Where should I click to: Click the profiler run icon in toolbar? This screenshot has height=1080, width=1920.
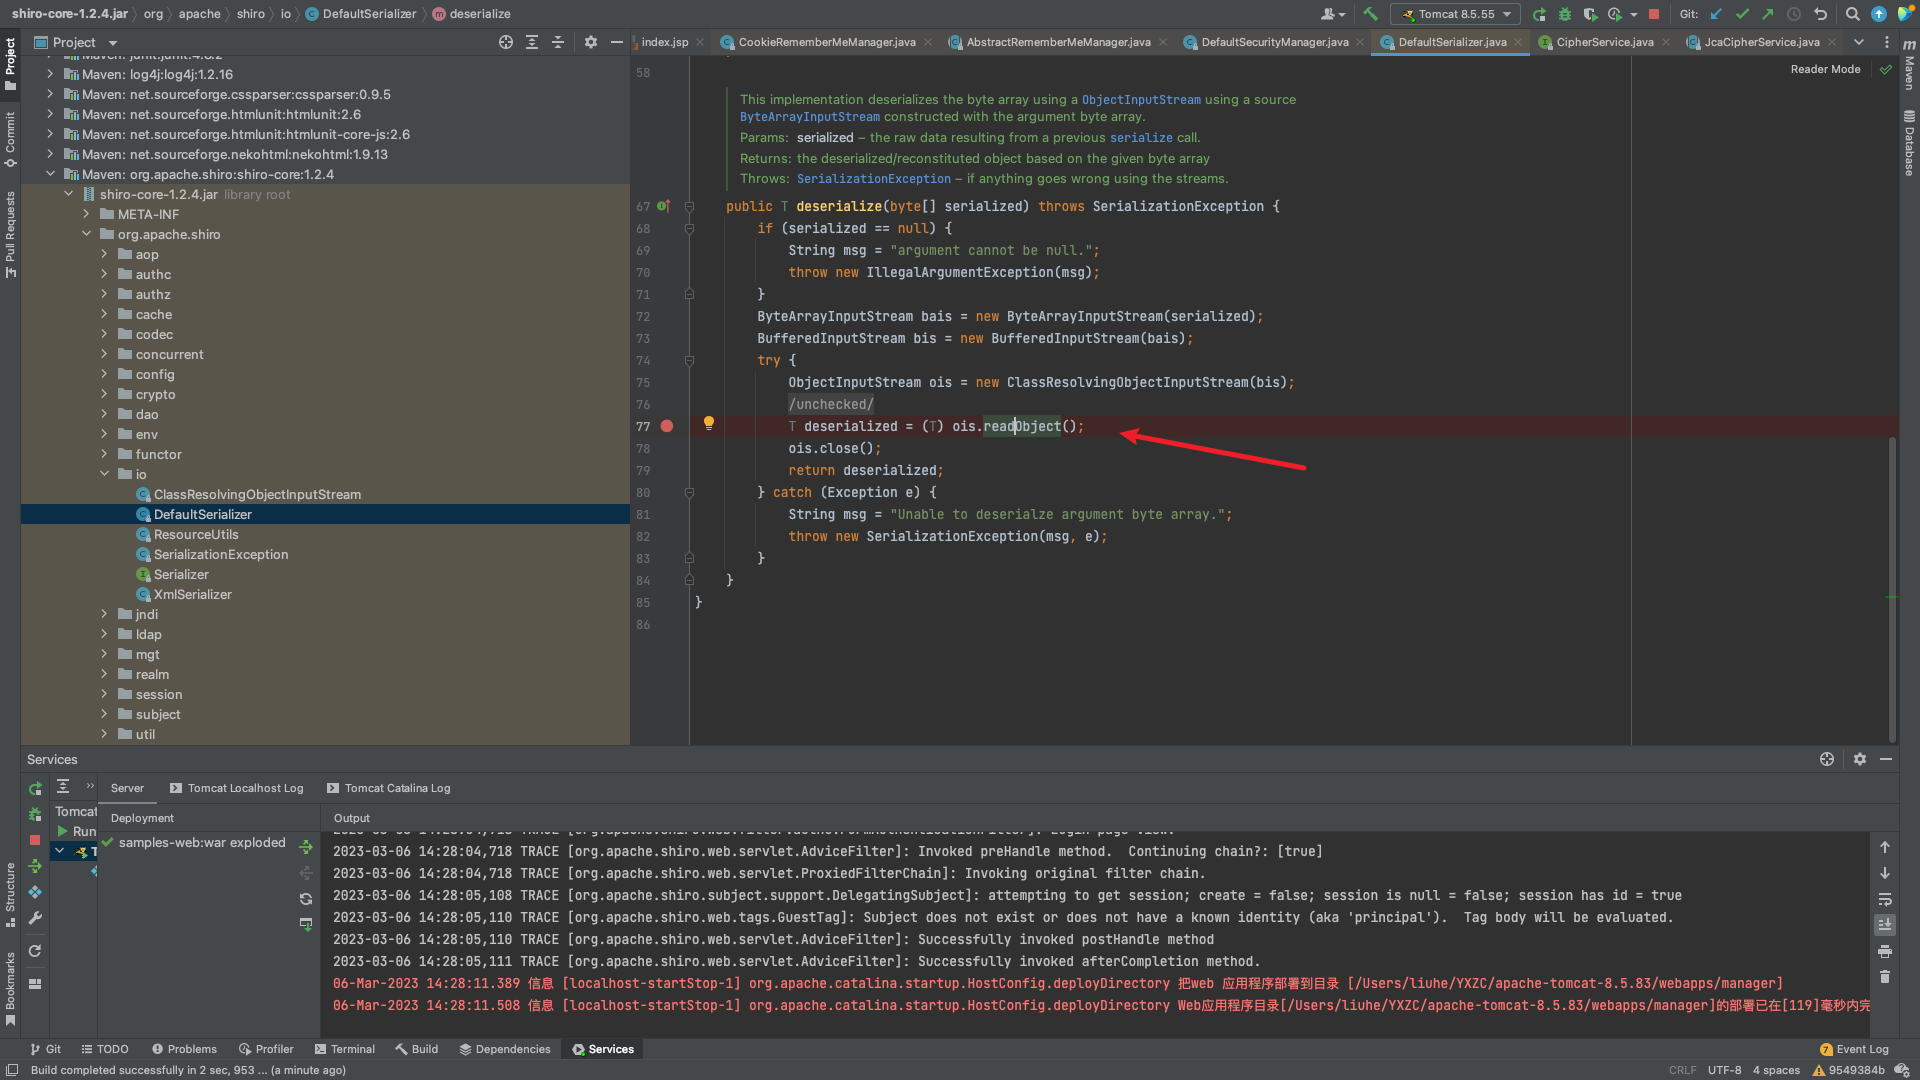click(1615, 14)
